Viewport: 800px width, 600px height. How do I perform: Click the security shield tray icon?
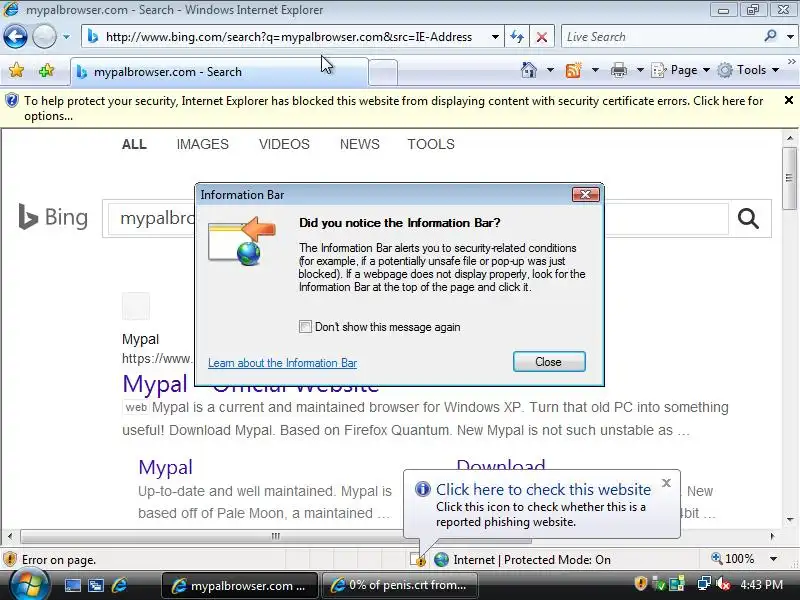641,583
